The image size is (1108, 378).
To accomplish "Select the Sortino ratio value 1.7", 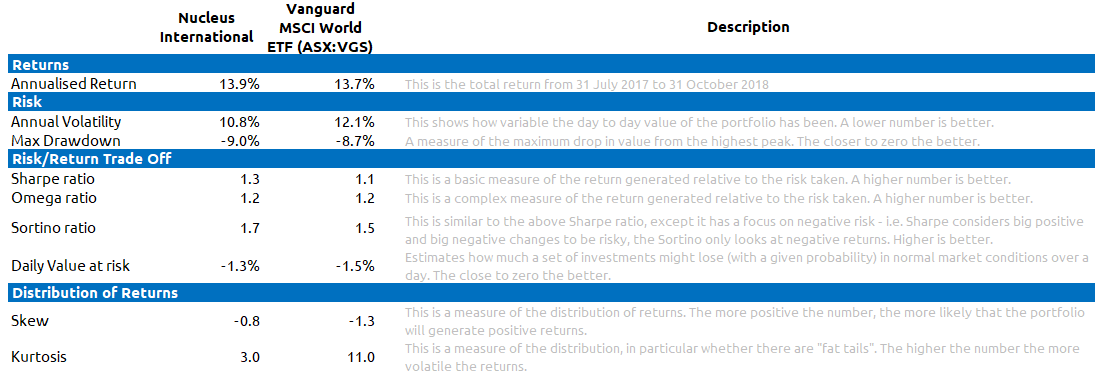I will (251, 228).
